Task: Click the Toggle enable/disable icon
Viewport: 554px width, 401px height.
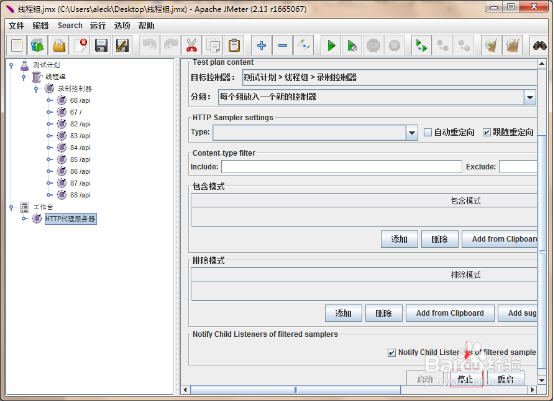Action: [x=303, y=46]
